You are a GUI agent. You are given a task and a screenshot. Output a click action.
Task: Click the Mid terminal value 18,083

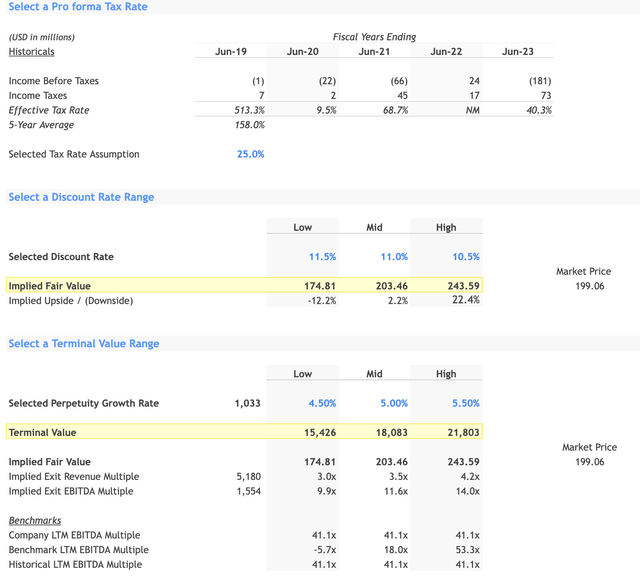click(390, 433)
